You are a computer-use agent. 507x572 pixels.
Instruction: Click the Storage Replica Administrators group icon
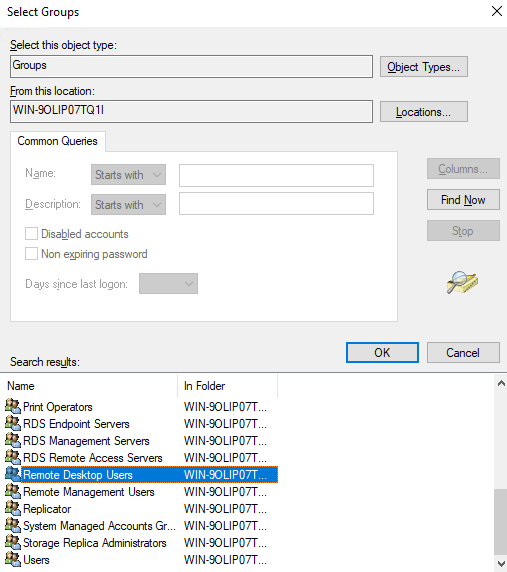[x=13, y=542]
